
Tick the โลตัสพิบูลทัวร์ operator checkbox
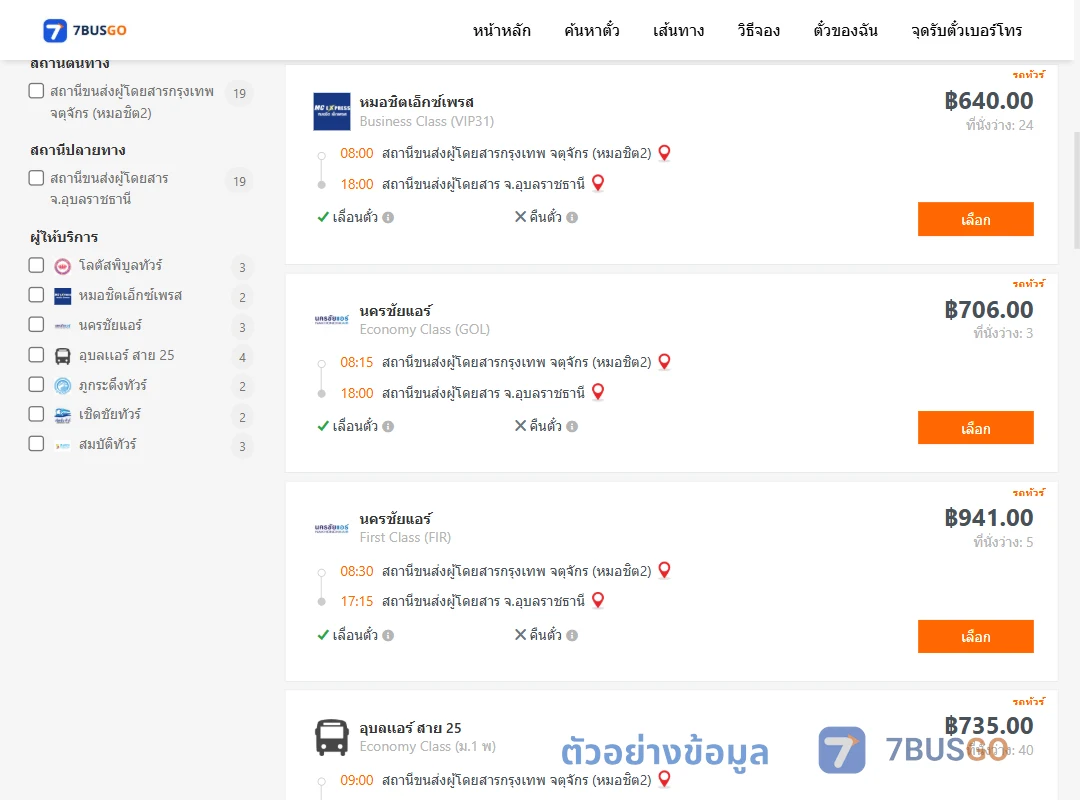pyautogui.click(x=37, y=265)
